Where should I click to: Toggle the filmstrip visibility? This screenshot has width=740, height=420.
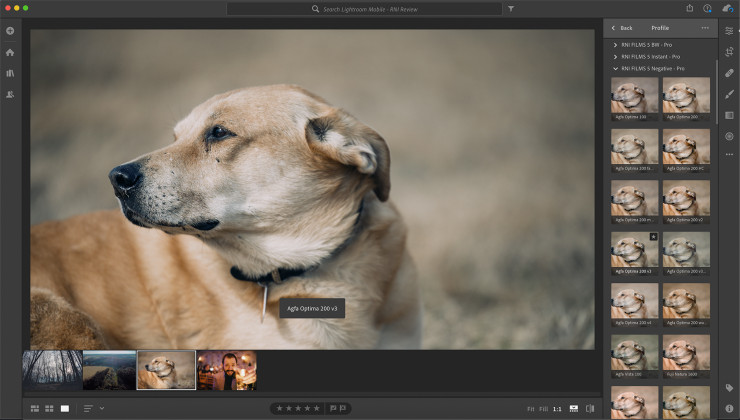574,408
